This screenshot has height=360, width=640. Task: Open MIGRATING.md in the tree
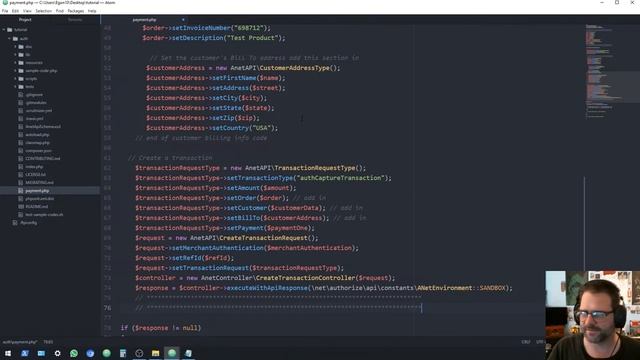coord(39,183)
